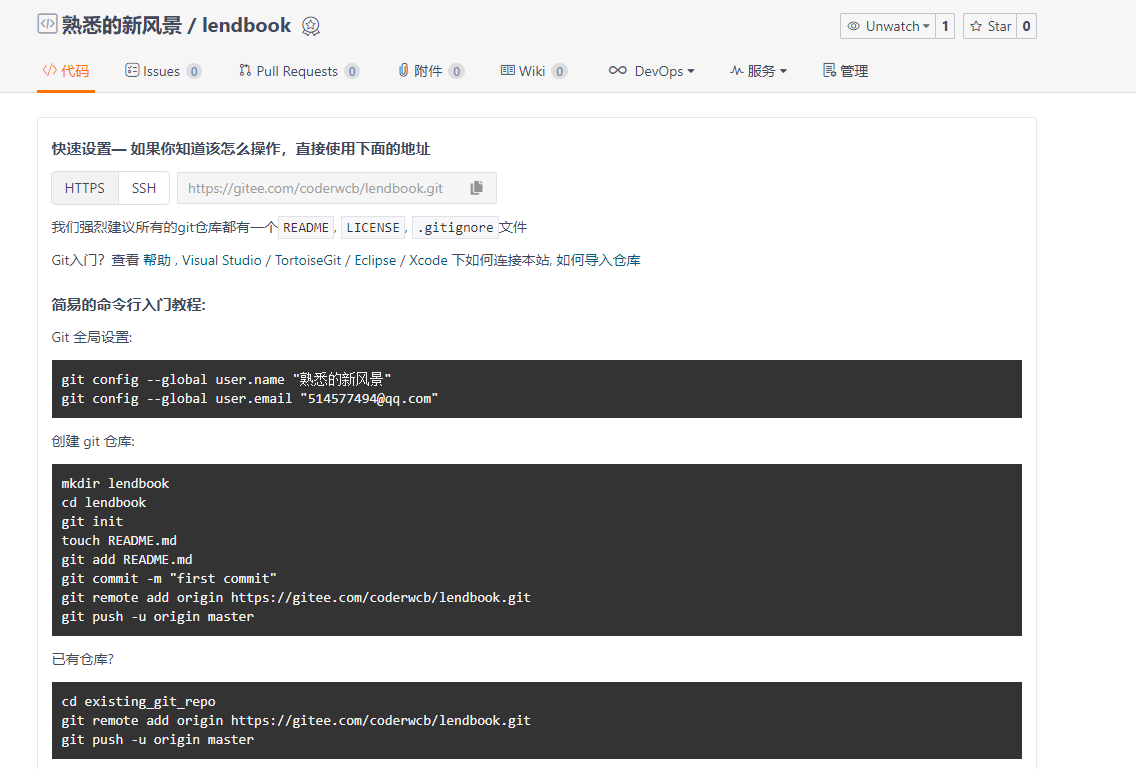The width and height of the screenshot is (1136, 769).
Task: Open the 如何导入仓库 link
Action: 598,260
